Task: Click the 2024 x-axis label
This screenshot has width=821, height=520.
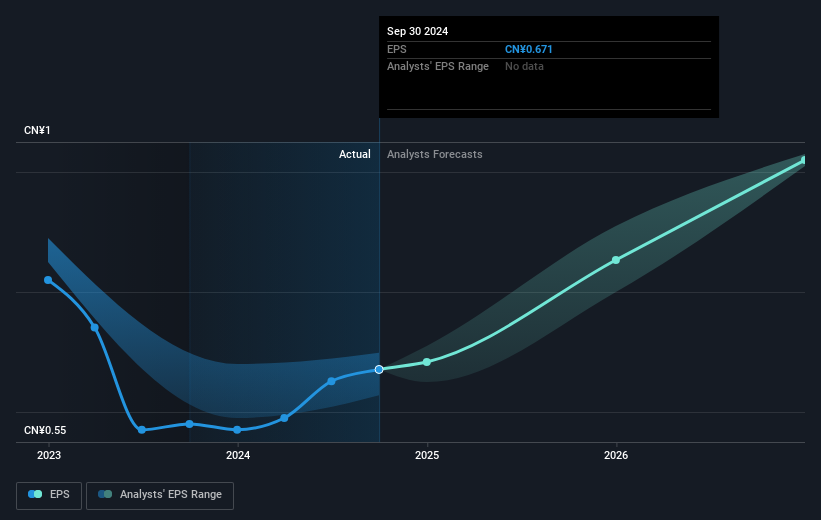Action: [238, 455]
